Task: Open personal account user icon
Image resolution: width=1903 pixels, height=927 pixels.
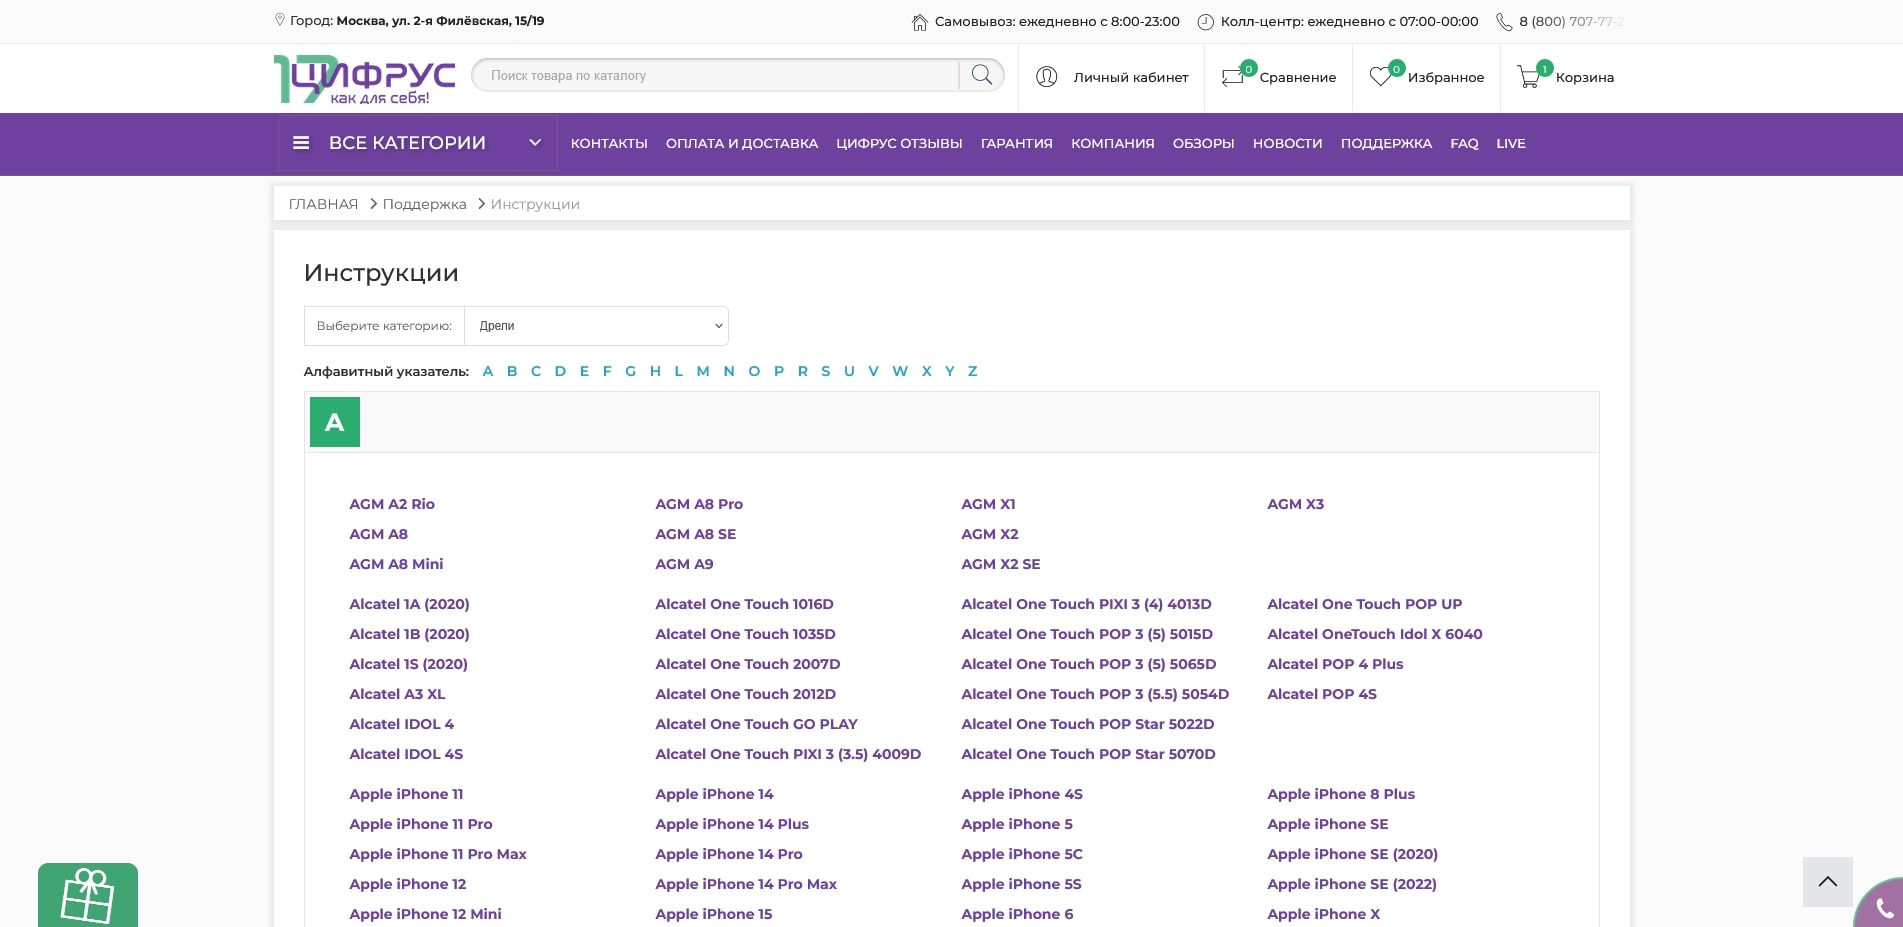Action: point(1047,77)
